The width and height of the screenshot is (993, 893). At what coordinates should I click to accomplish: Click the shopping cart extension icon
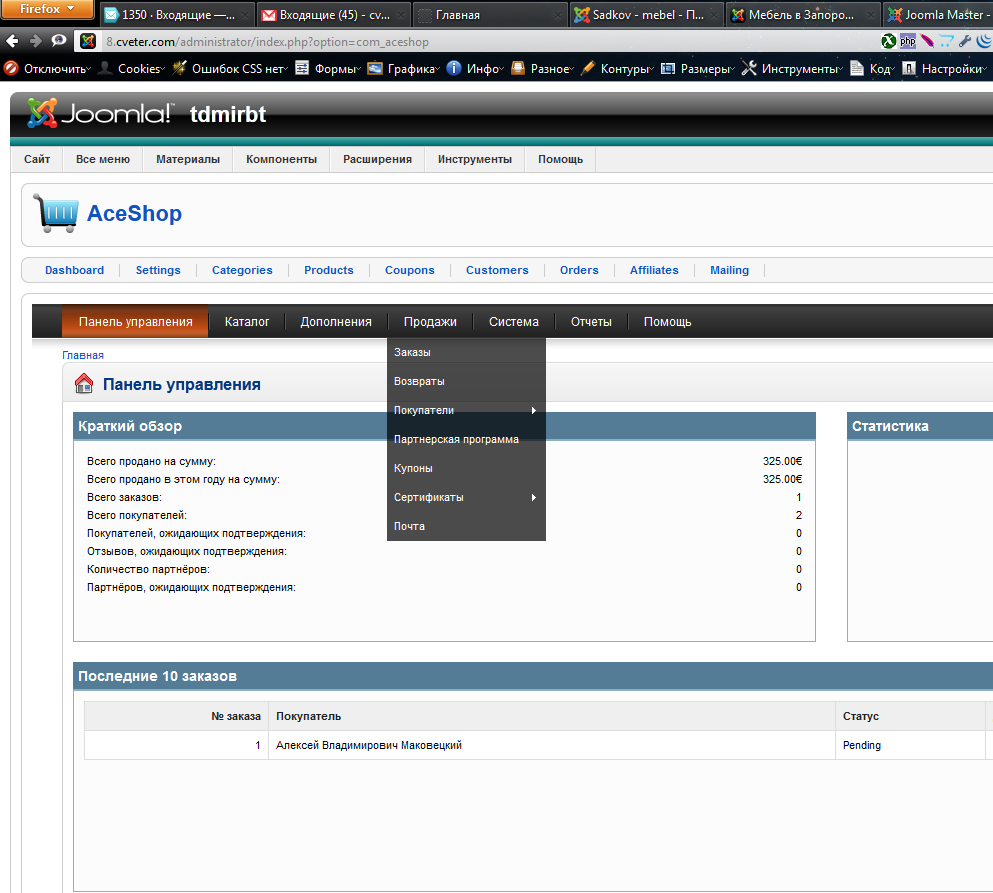point(946,42)
